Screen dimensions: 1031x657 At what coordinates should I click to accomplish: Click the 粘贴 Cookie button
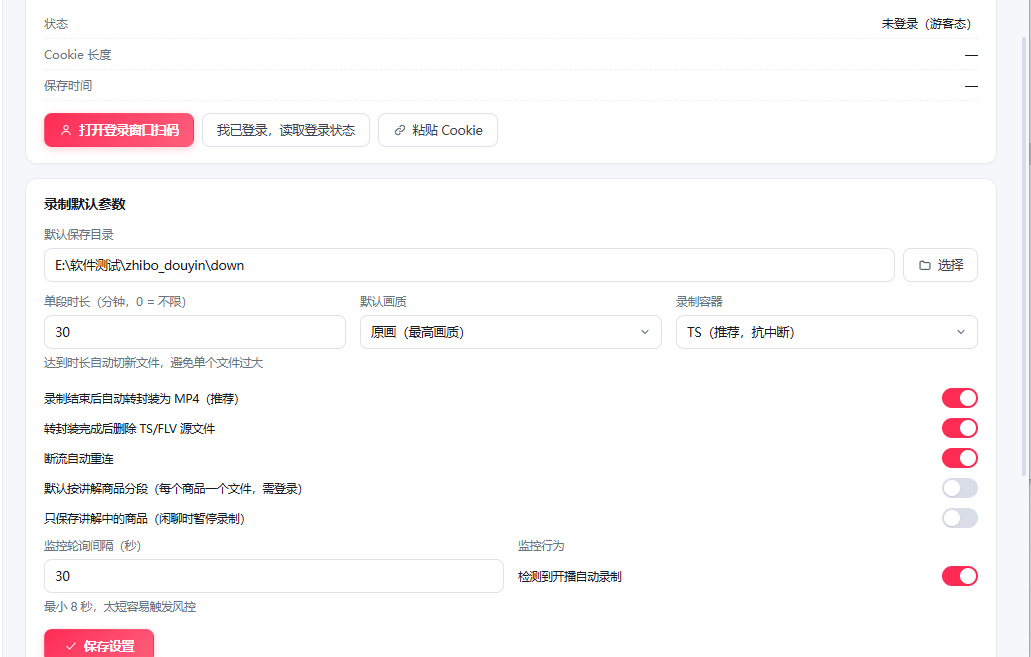click(438, 130)
